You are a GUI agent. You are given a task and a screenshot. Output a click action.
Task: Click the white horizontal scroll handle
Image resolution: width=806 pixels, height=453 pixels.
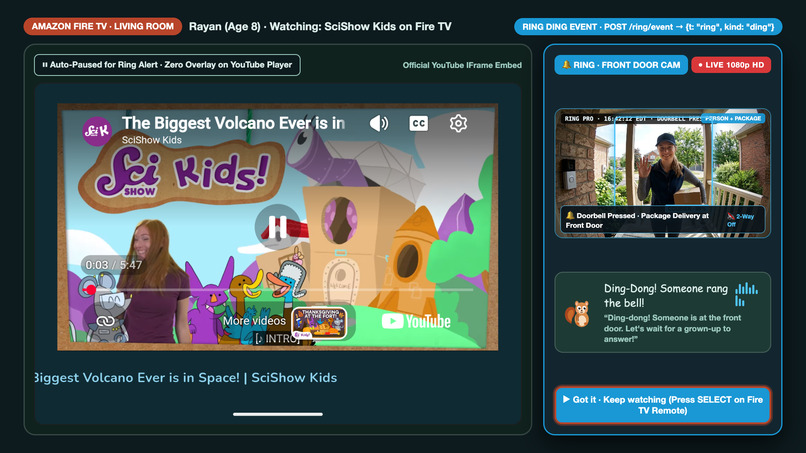click(278, 414)
